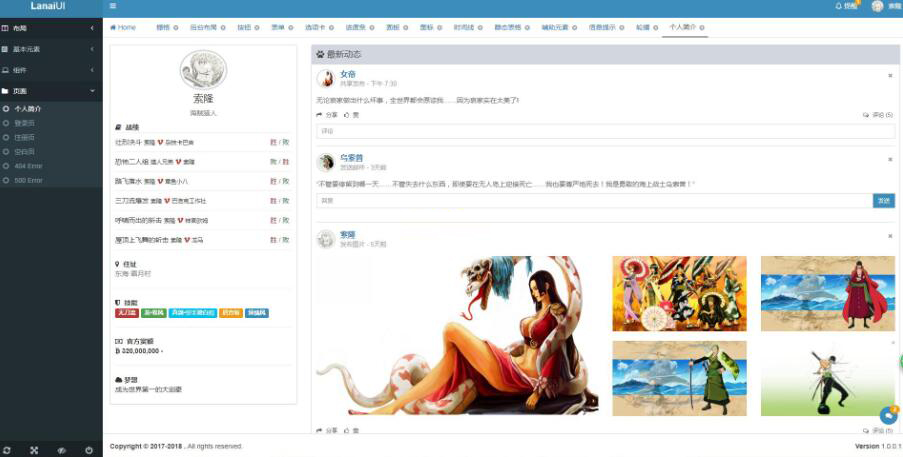The height and width of the screenshot is (457, 903).
Task: Click the power icon at the sidebar bottom
Action: [89, 450]
